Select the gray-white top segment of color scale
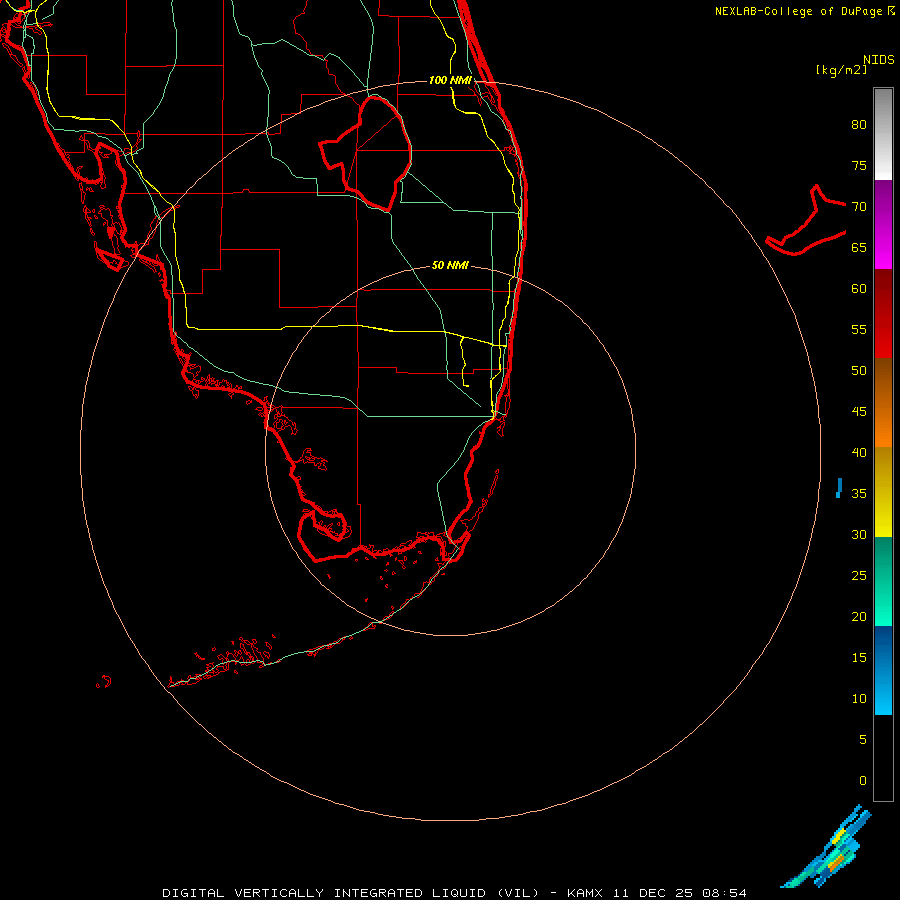The height and width of the screenshot is (900, 900). click(x=883, y=134)
